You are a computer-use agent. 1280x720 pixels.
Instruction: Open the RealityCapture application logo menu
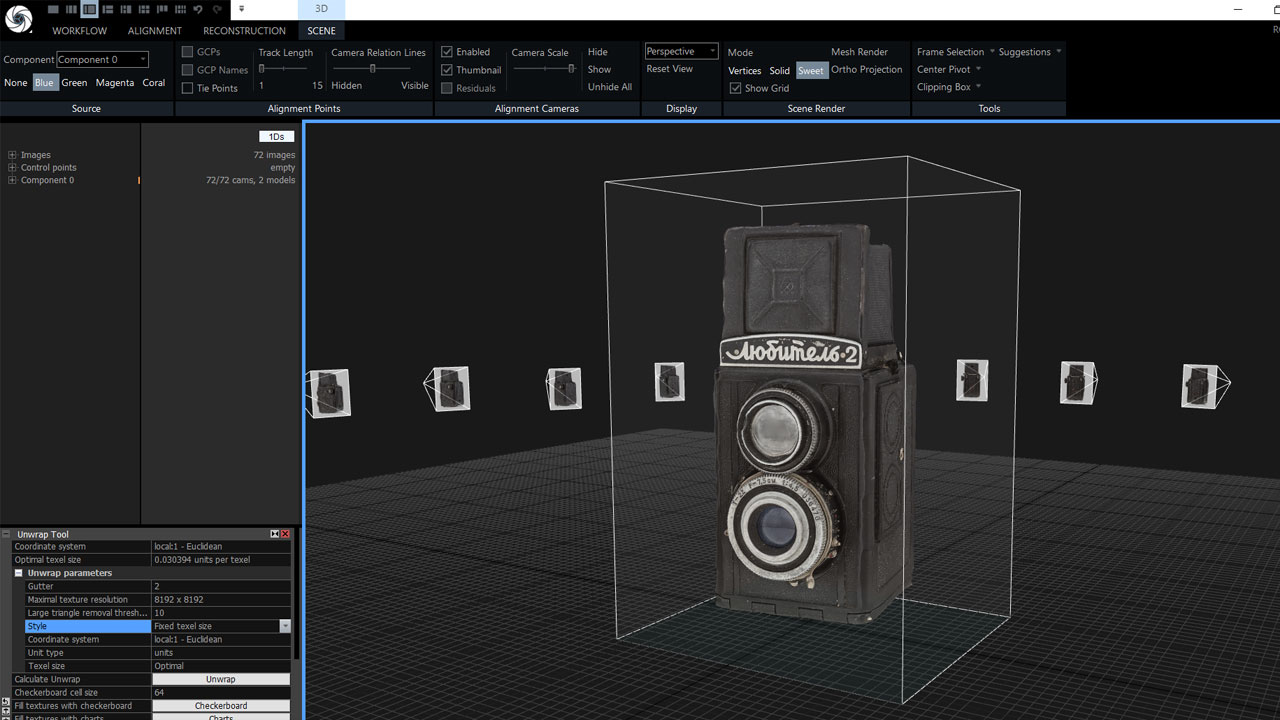[x=18, y=18]
